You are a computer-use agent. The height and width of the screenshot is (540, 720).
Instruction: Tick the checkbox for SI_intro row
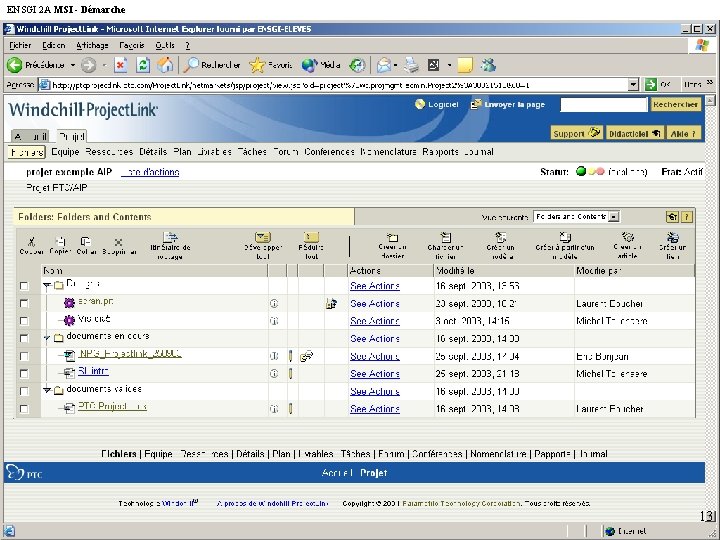tap(24, 374)
